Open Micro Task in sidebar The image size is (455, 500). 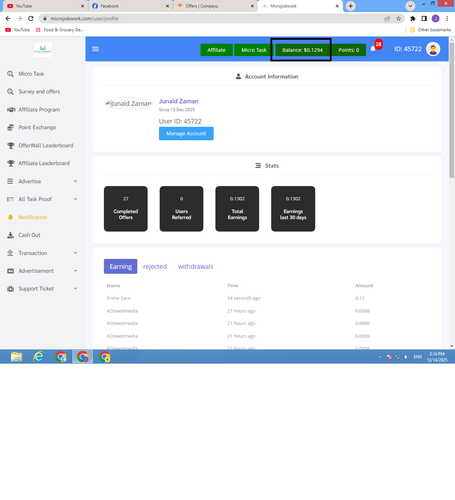[31, 74]
